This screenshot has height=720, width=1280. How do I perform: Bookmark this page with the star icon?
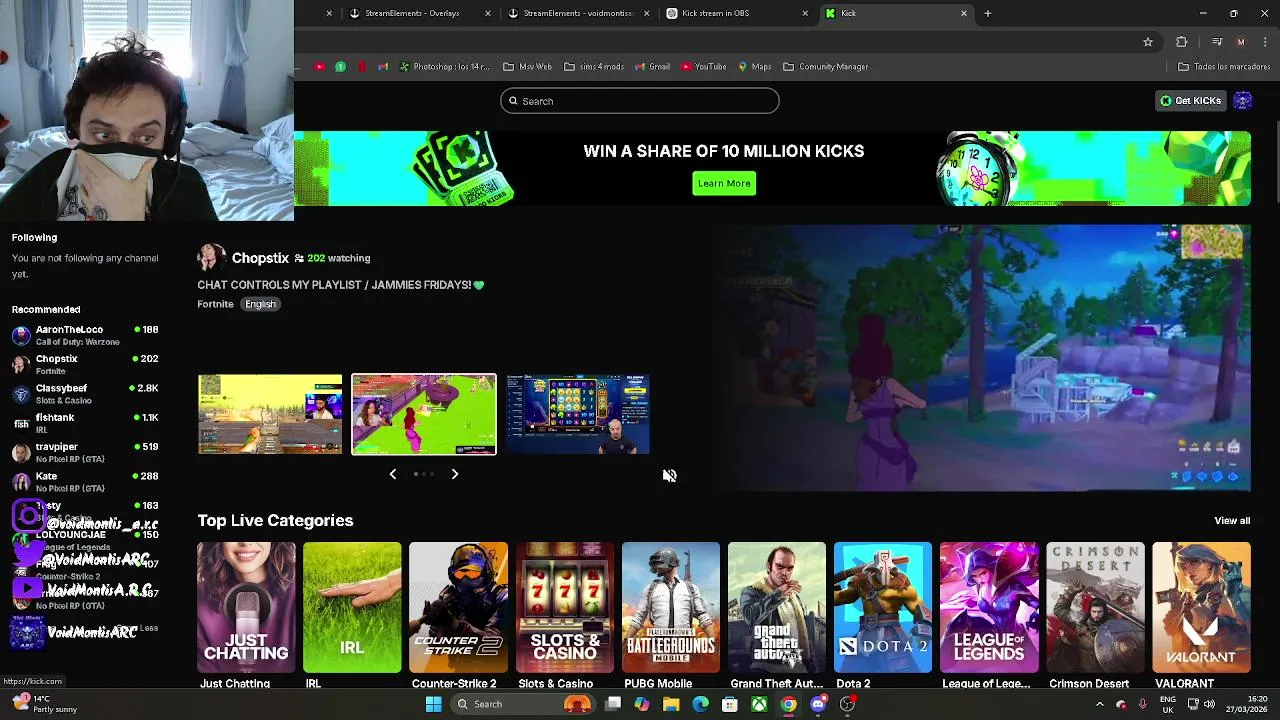pos(1148,42)
